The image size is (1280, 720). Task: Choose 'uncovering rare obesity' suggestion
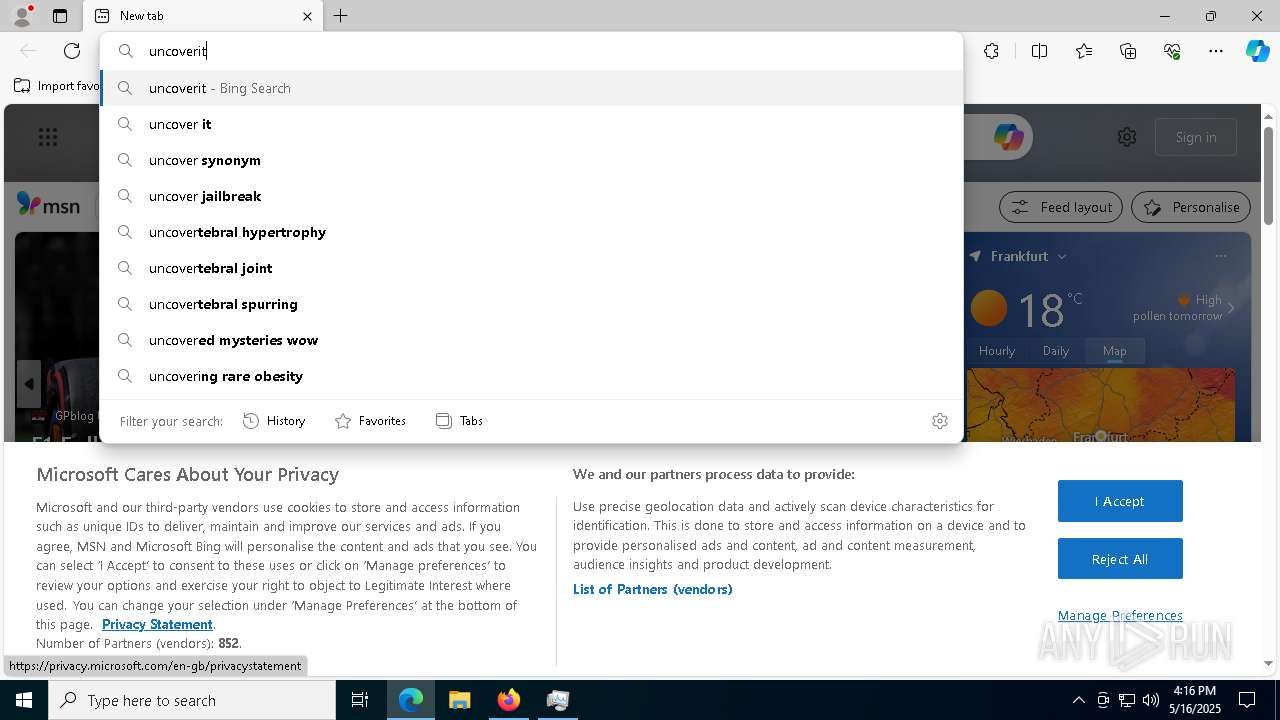[531, 376]
